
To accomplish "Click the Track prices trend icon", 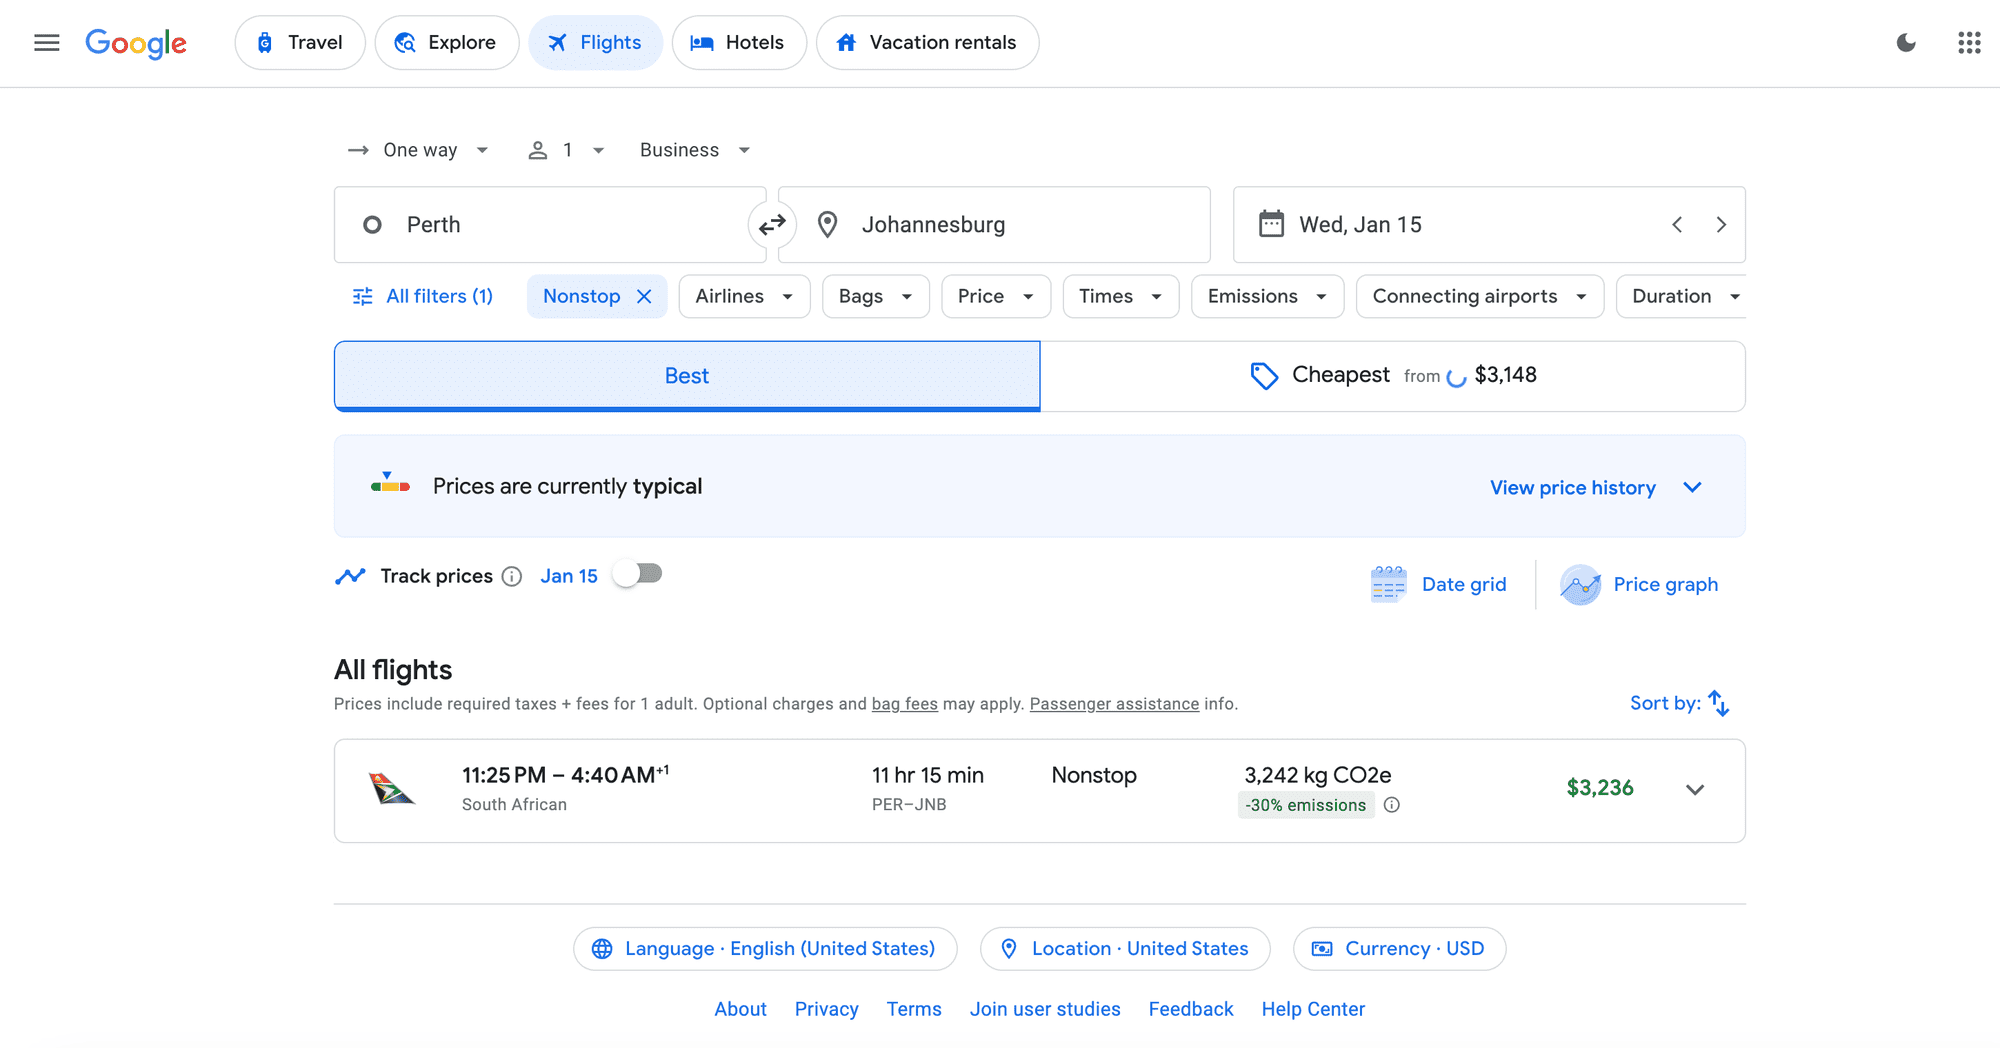I will (350, 576).
